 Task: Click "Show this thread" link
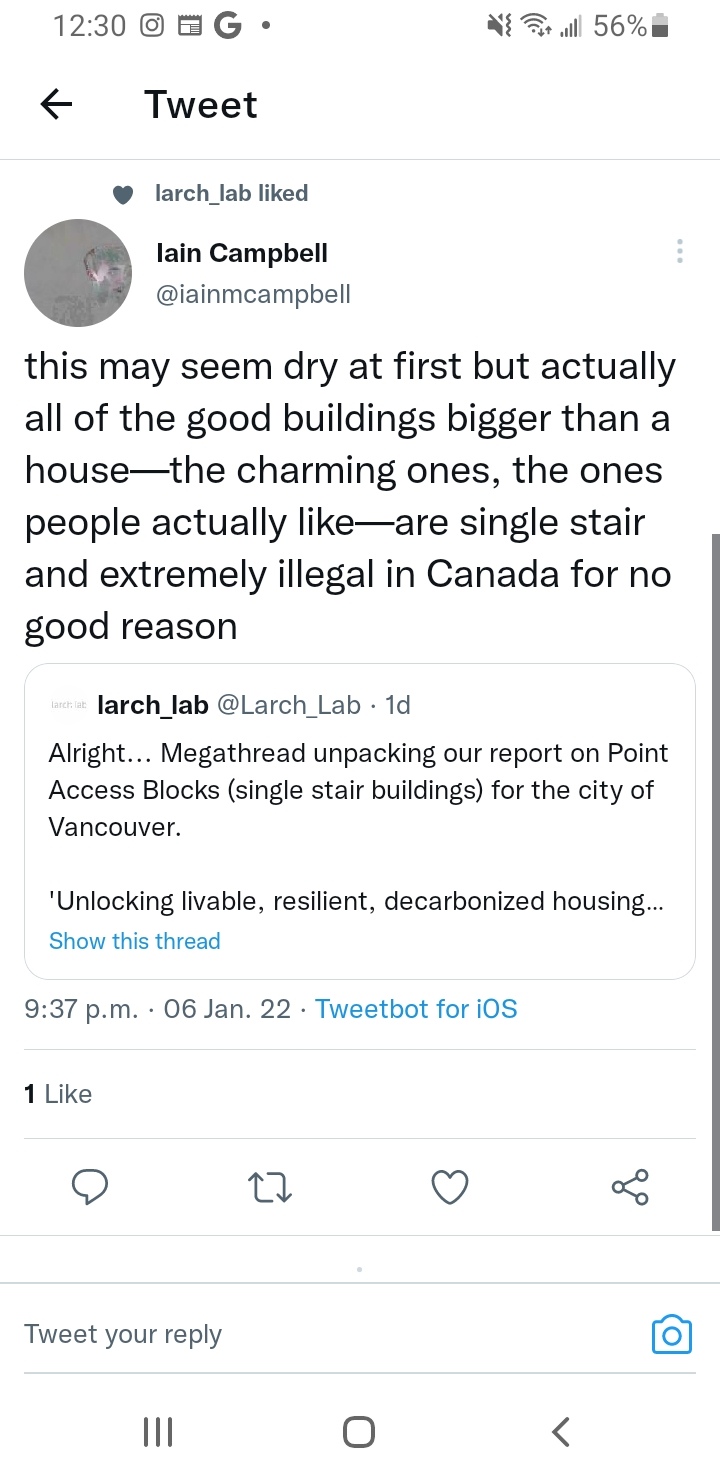click(135, 941)
